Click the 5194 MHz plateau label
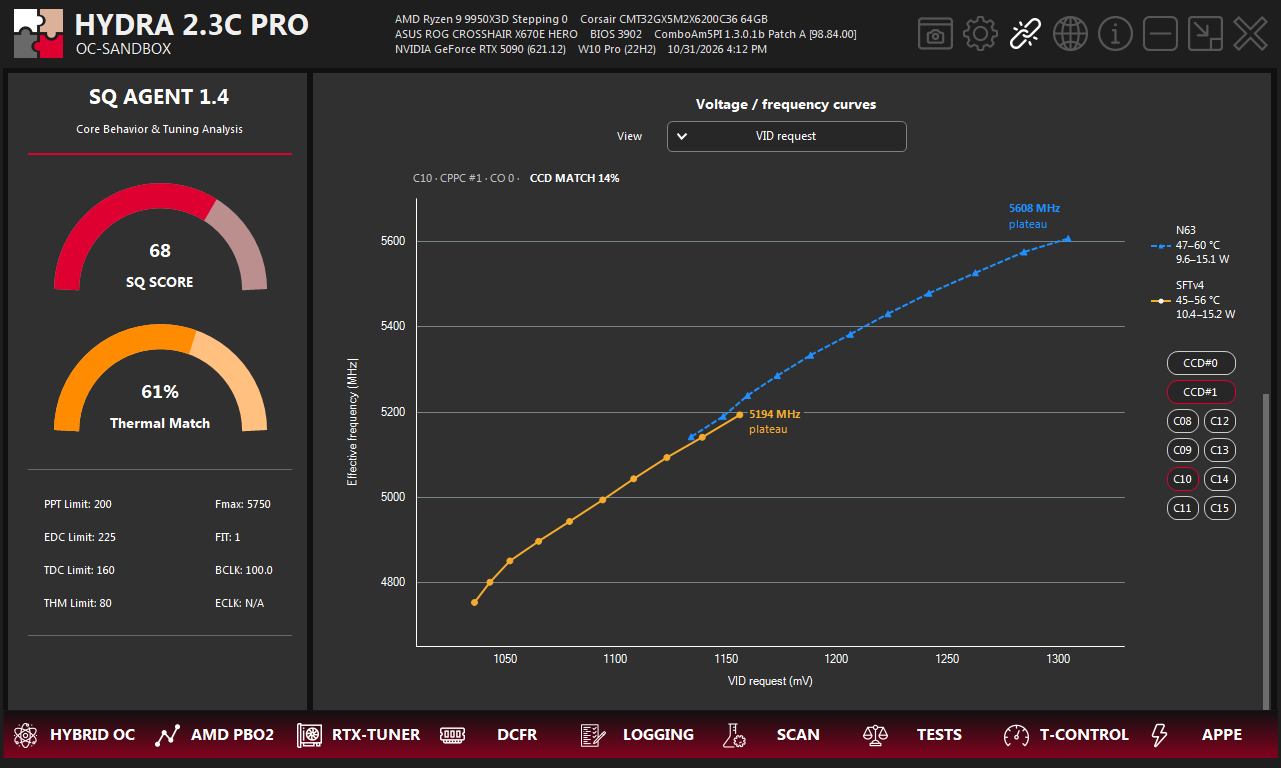 pos(774,421)
